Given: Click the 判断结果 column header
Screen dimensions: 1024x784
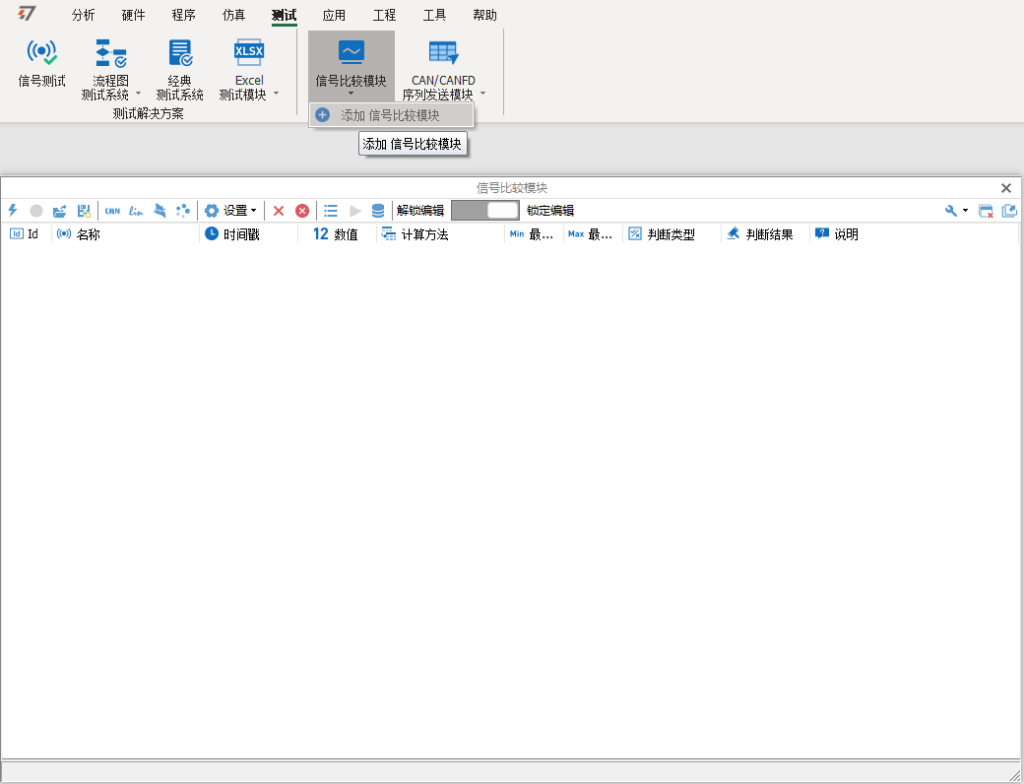Looking at the screenshot, I should pos(763,234).
